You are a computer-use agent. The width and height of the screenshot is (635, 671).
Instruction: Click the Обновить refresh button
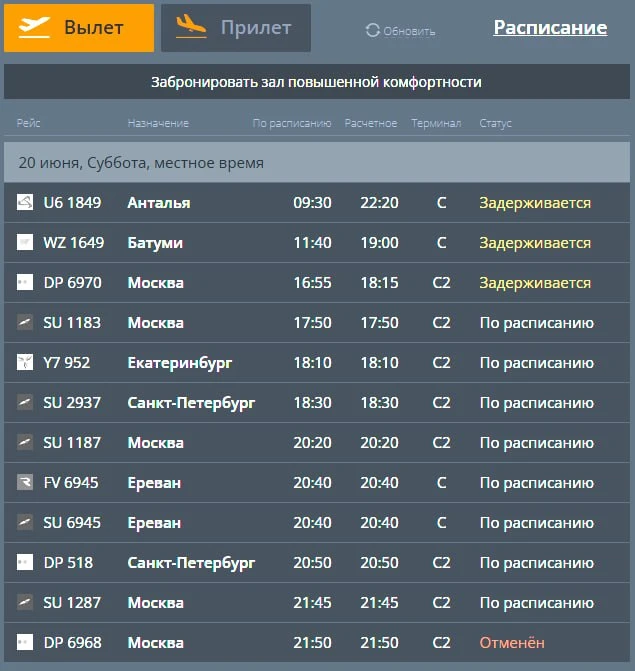click(x=401, y=30)
